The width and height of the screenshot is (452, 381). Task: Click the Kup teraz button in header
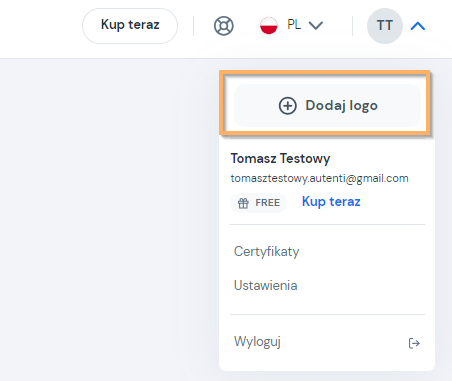[x=130, y=26]
